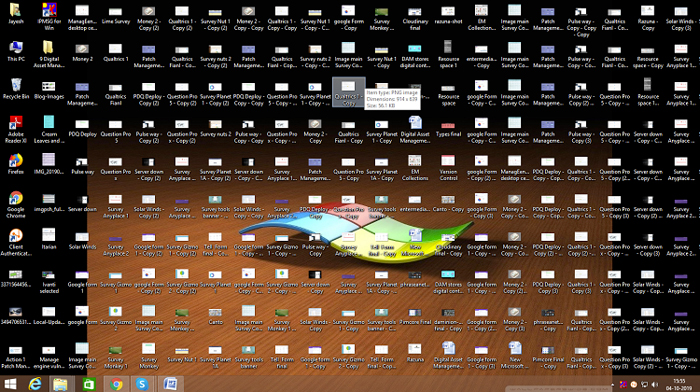Select the Server down image file
700x392 pixels.
click(83, 203)
